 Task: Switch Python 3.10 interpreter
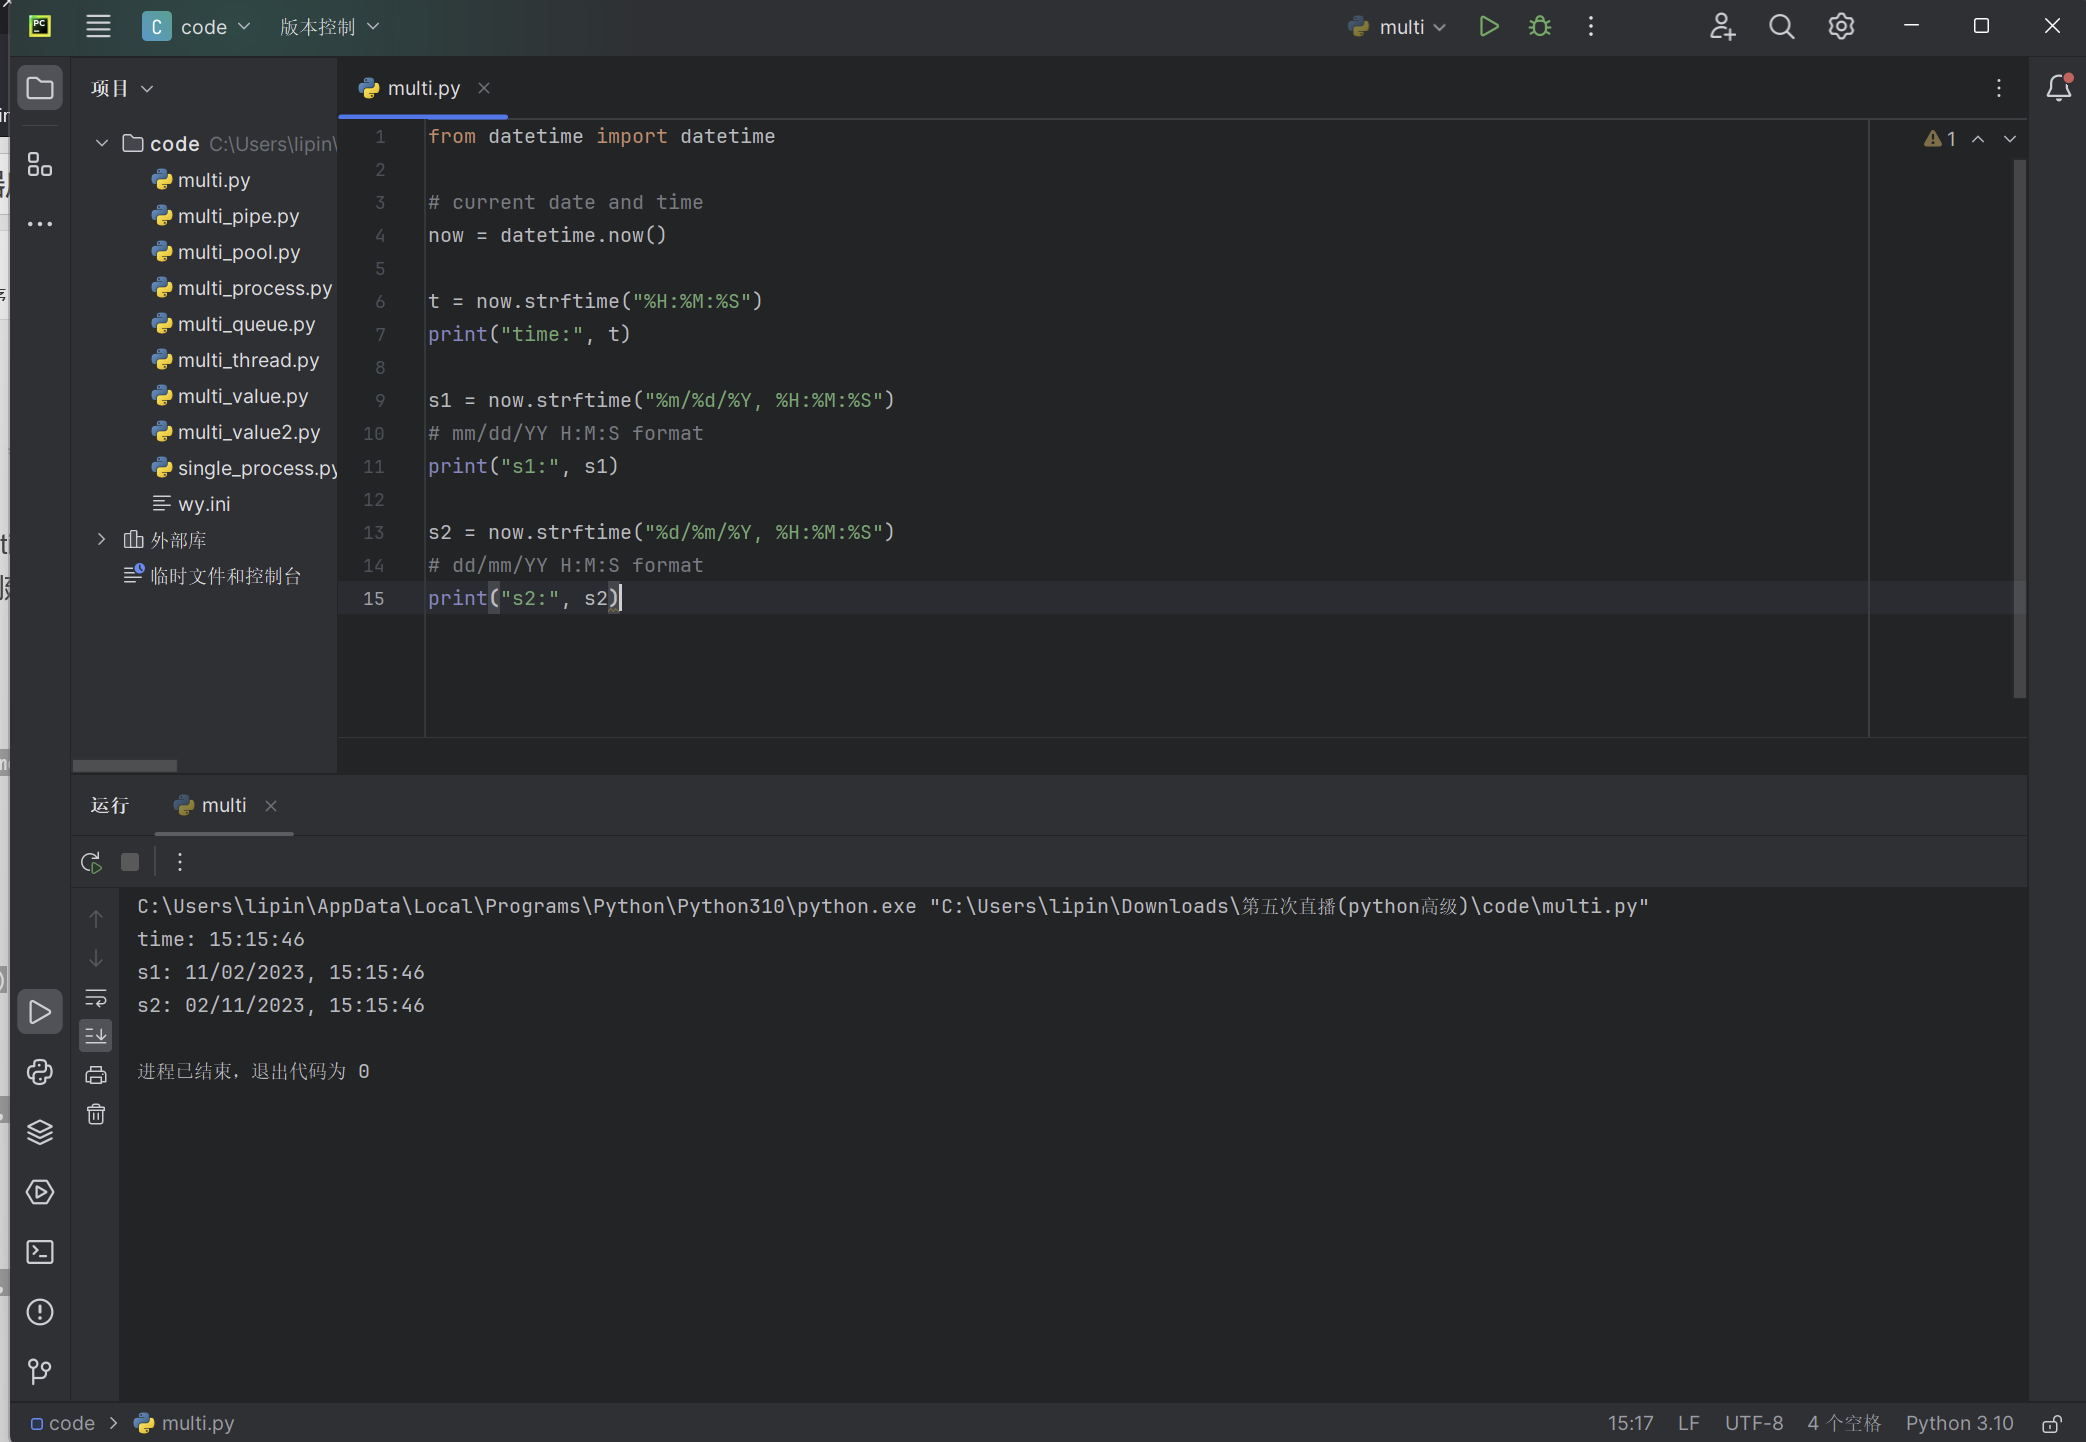1959,1423
